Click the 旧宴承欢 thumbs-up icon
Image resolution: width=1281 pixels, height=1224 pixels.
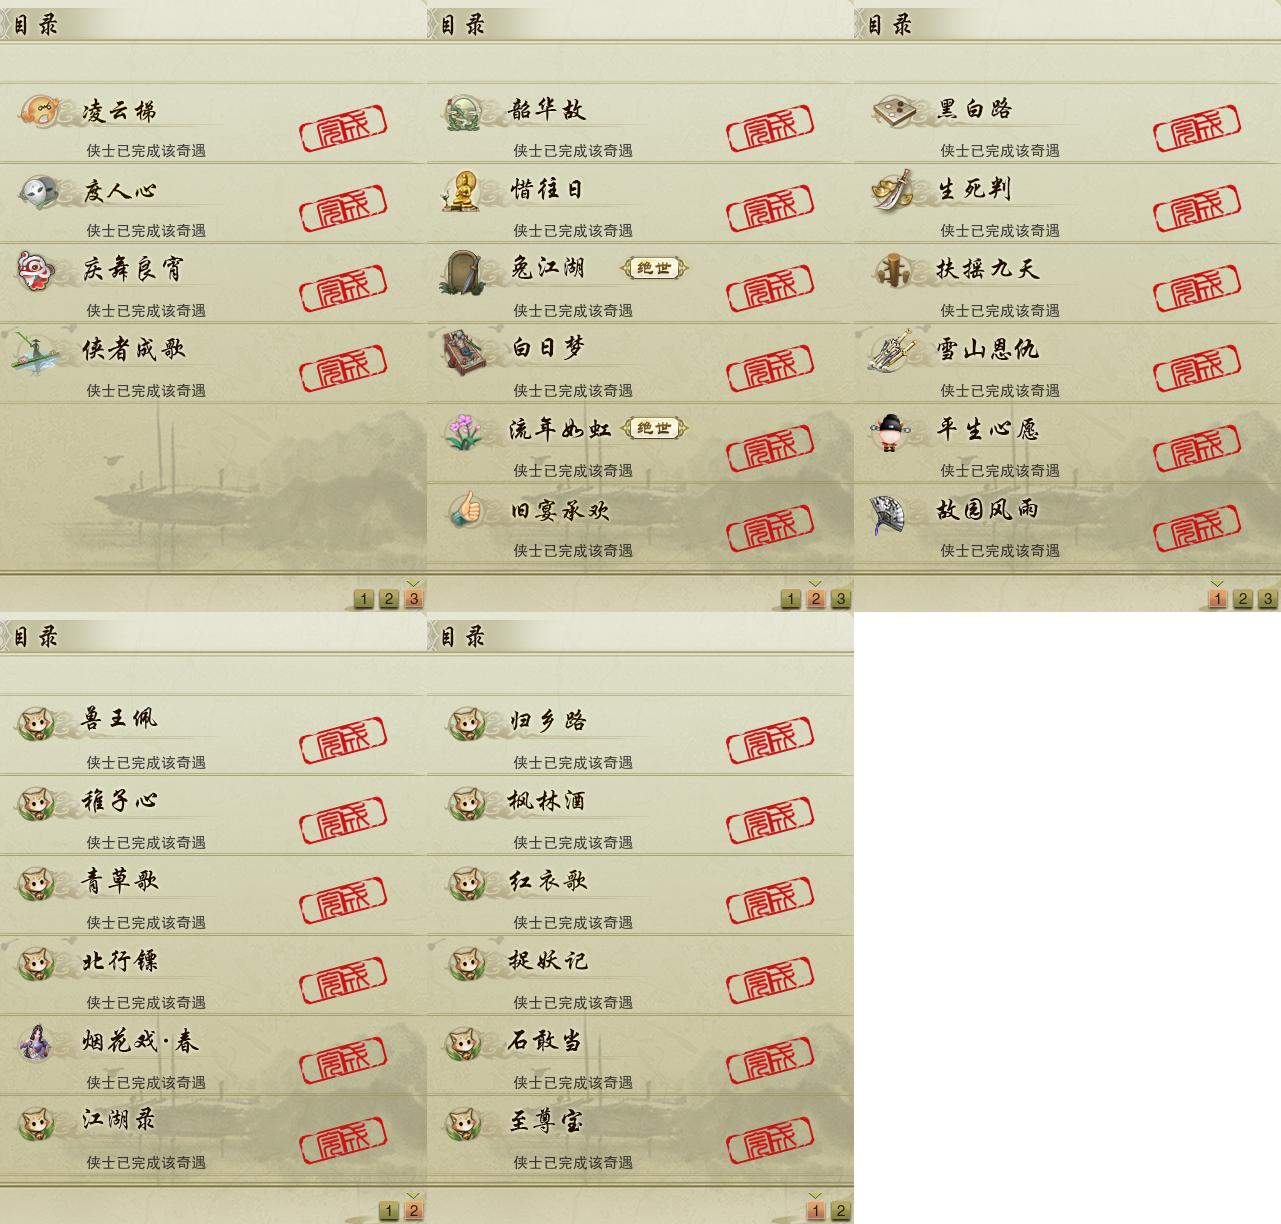tap(464, 510)
